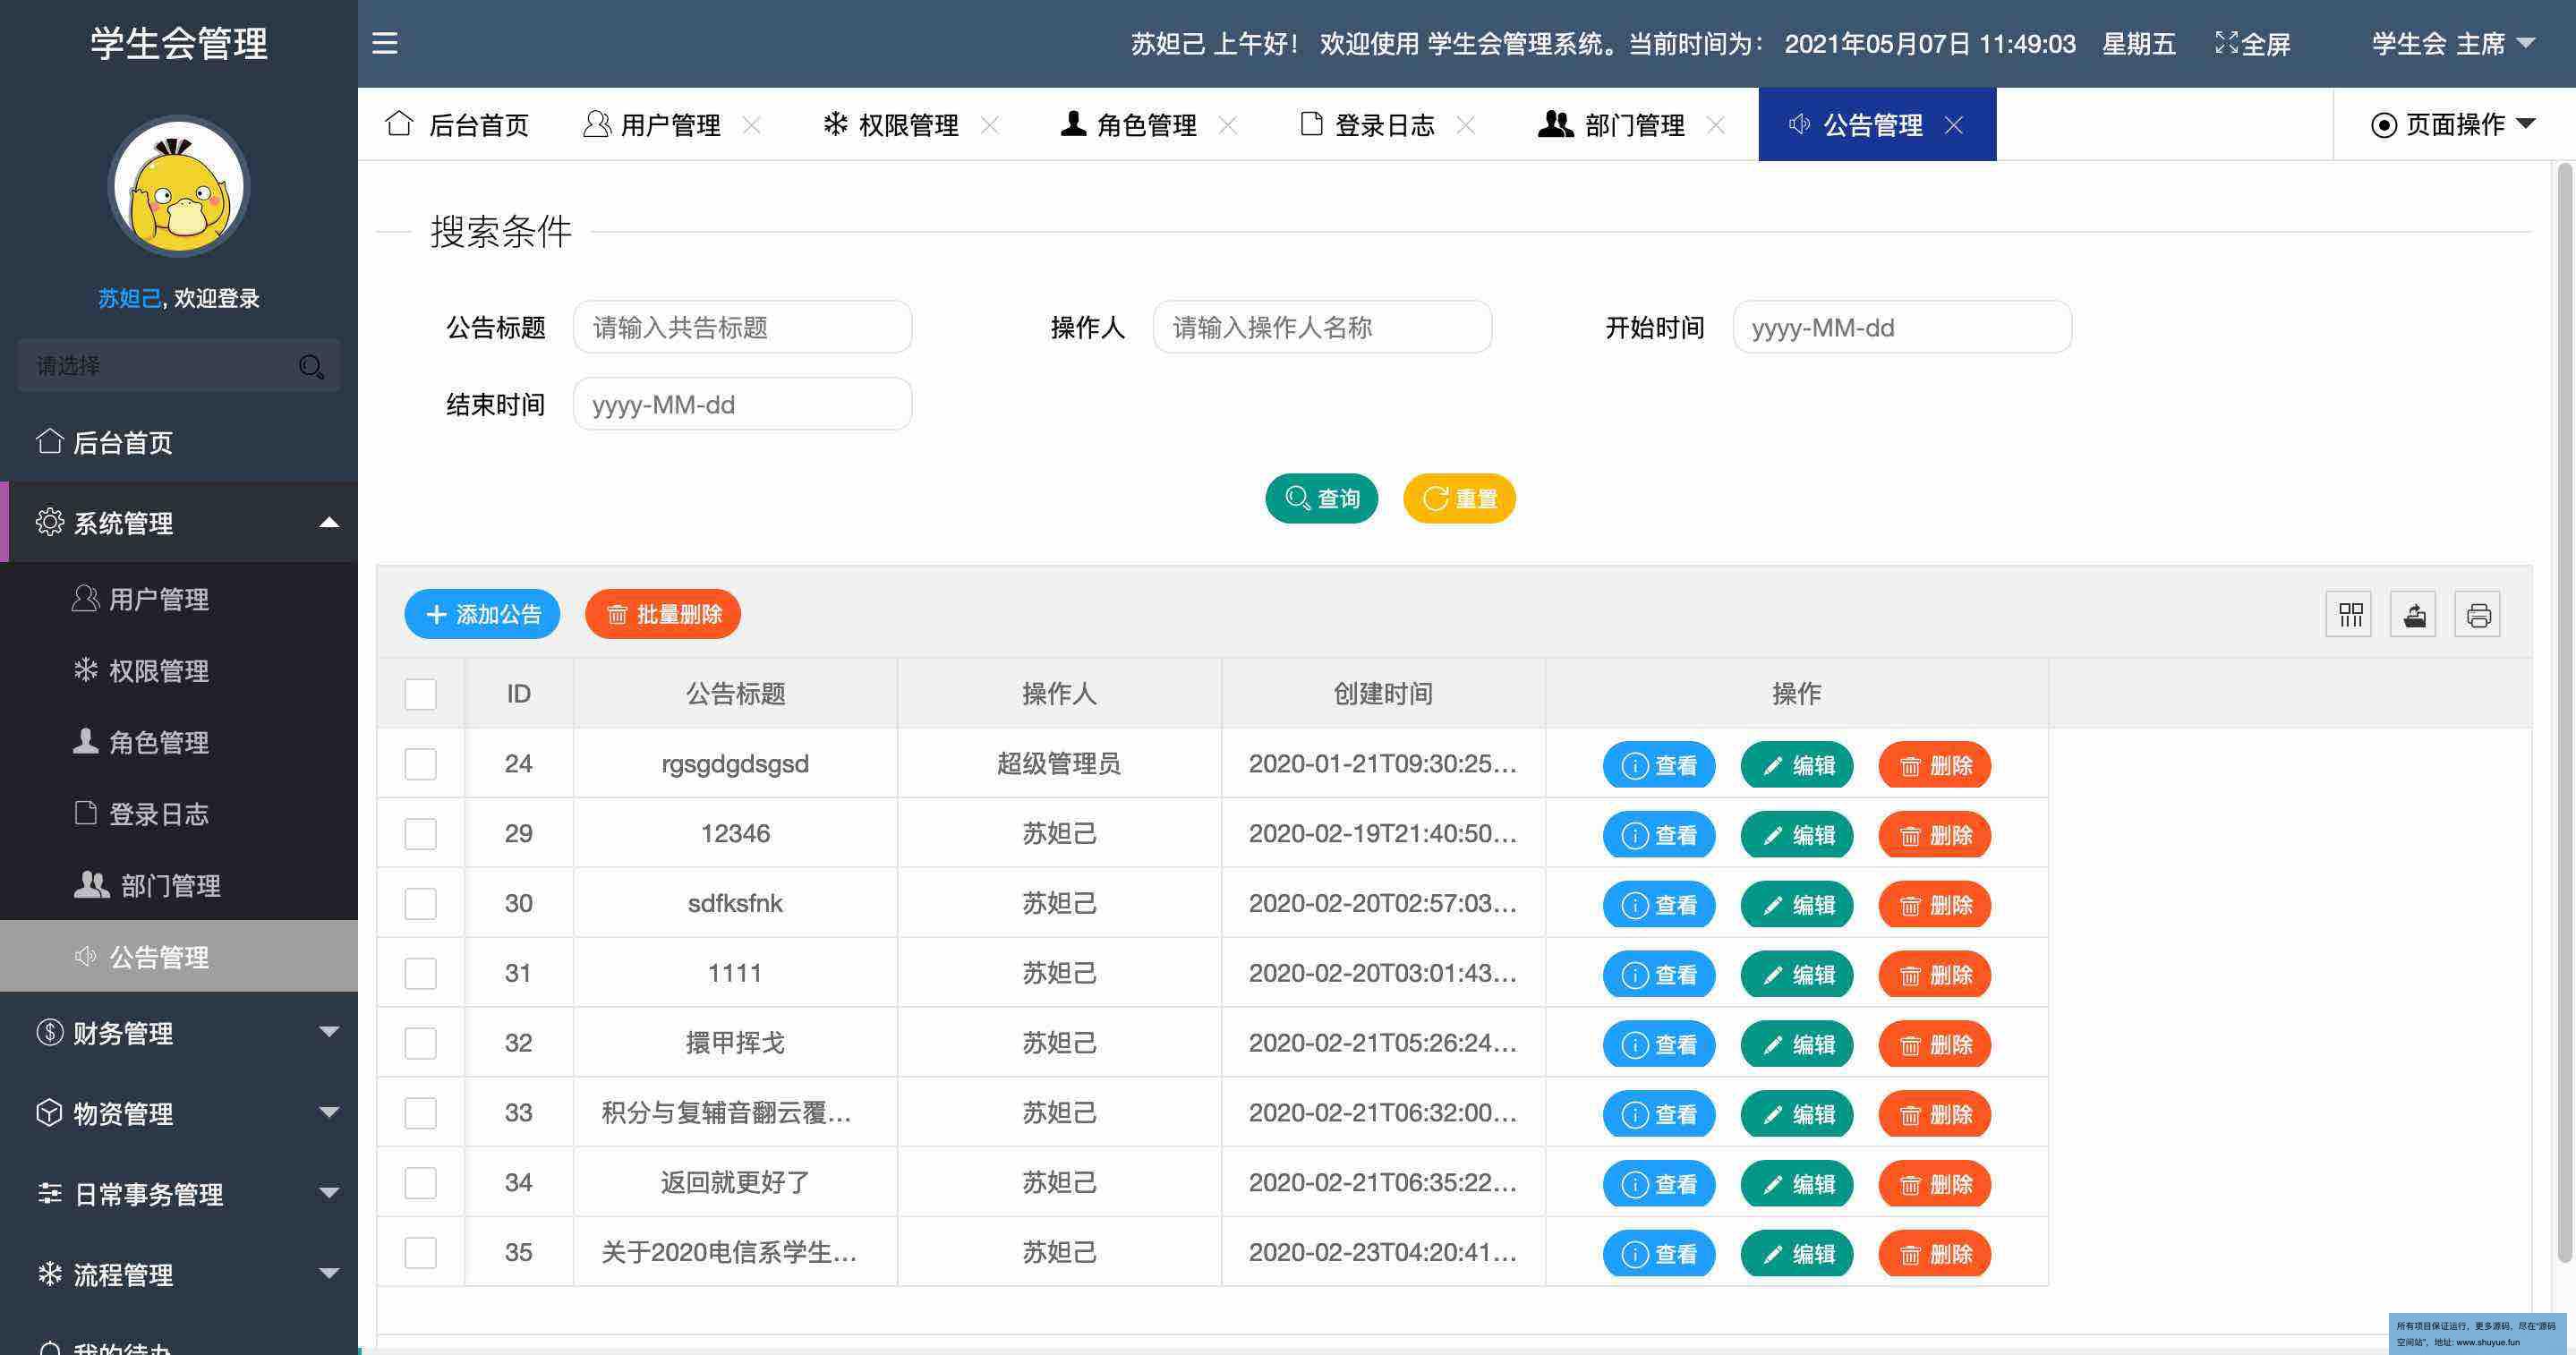Click the fullscreen 全屏 icon
Image resolution: width=2576 pixels, height=1355 pixels.
point(2226,43)
